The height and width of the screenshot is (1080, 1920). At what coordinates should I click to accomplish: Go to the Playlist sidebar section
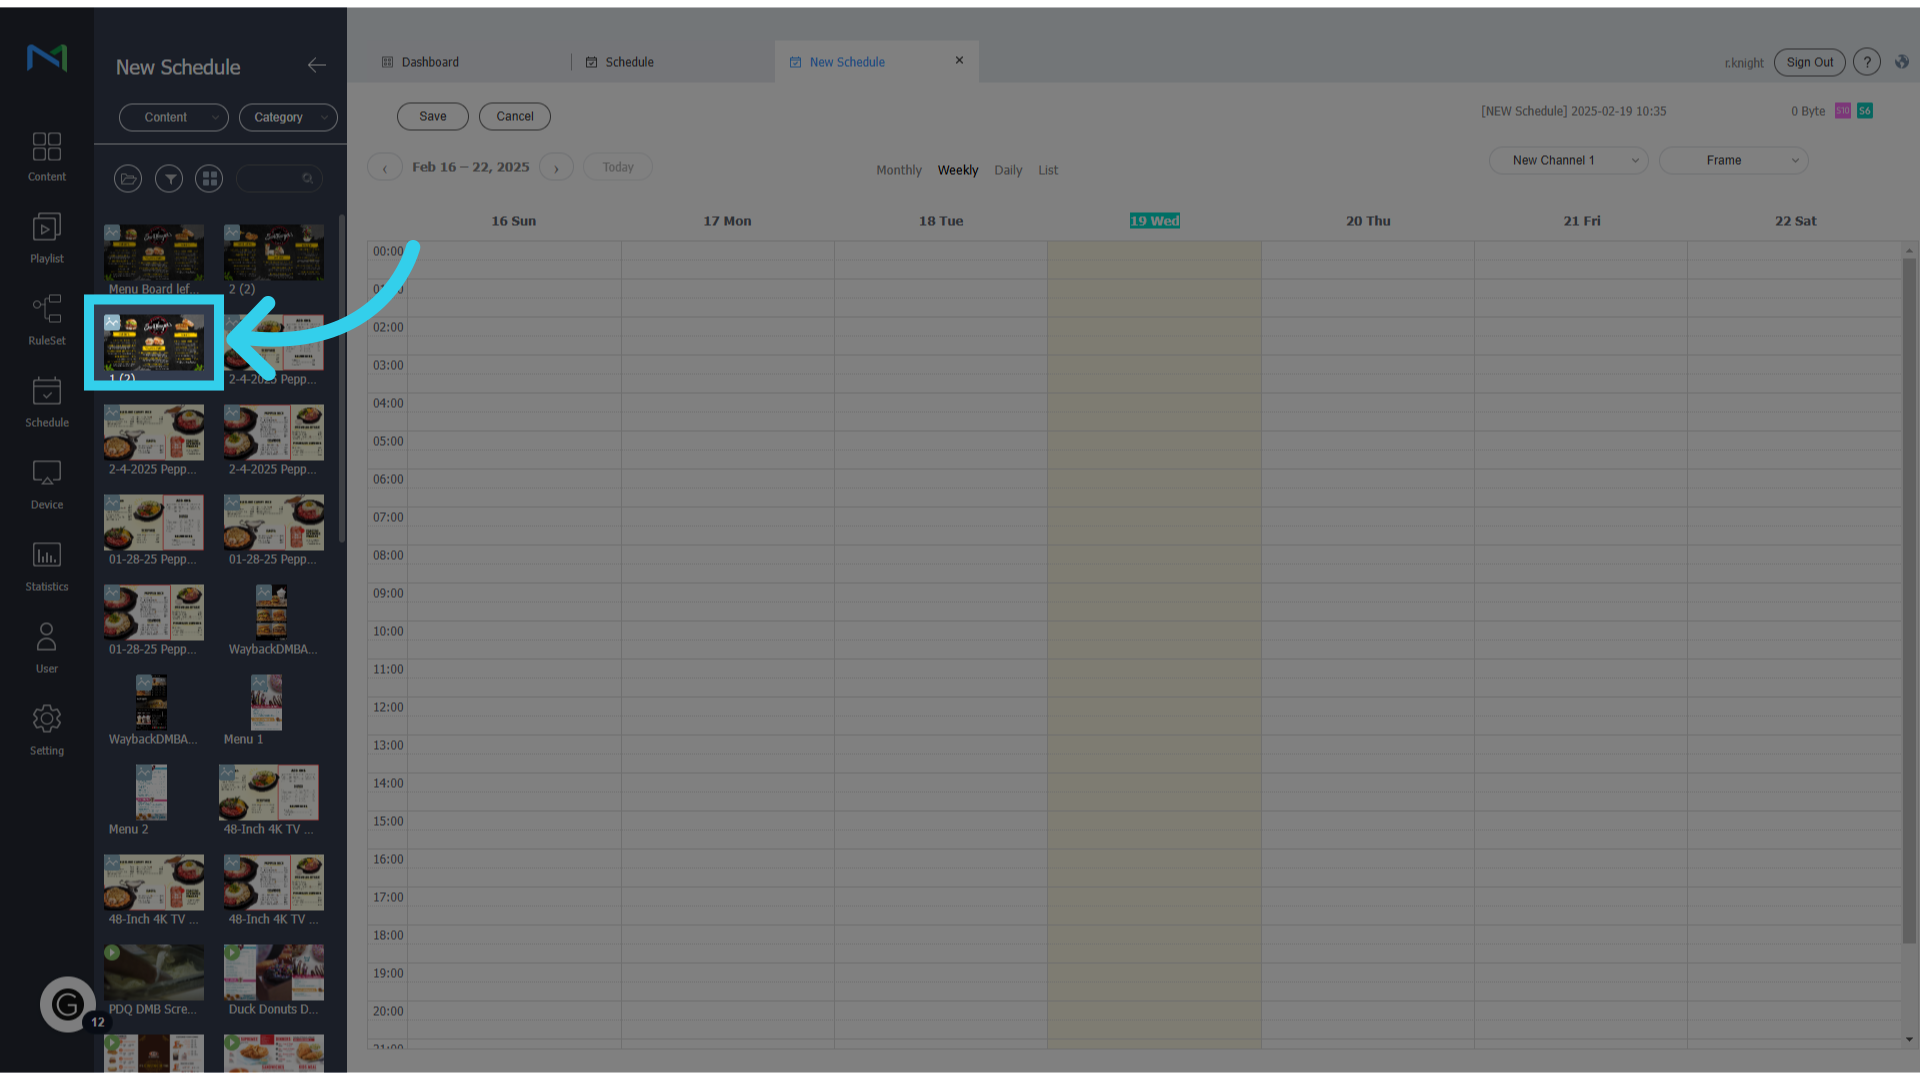pos(47,238)
